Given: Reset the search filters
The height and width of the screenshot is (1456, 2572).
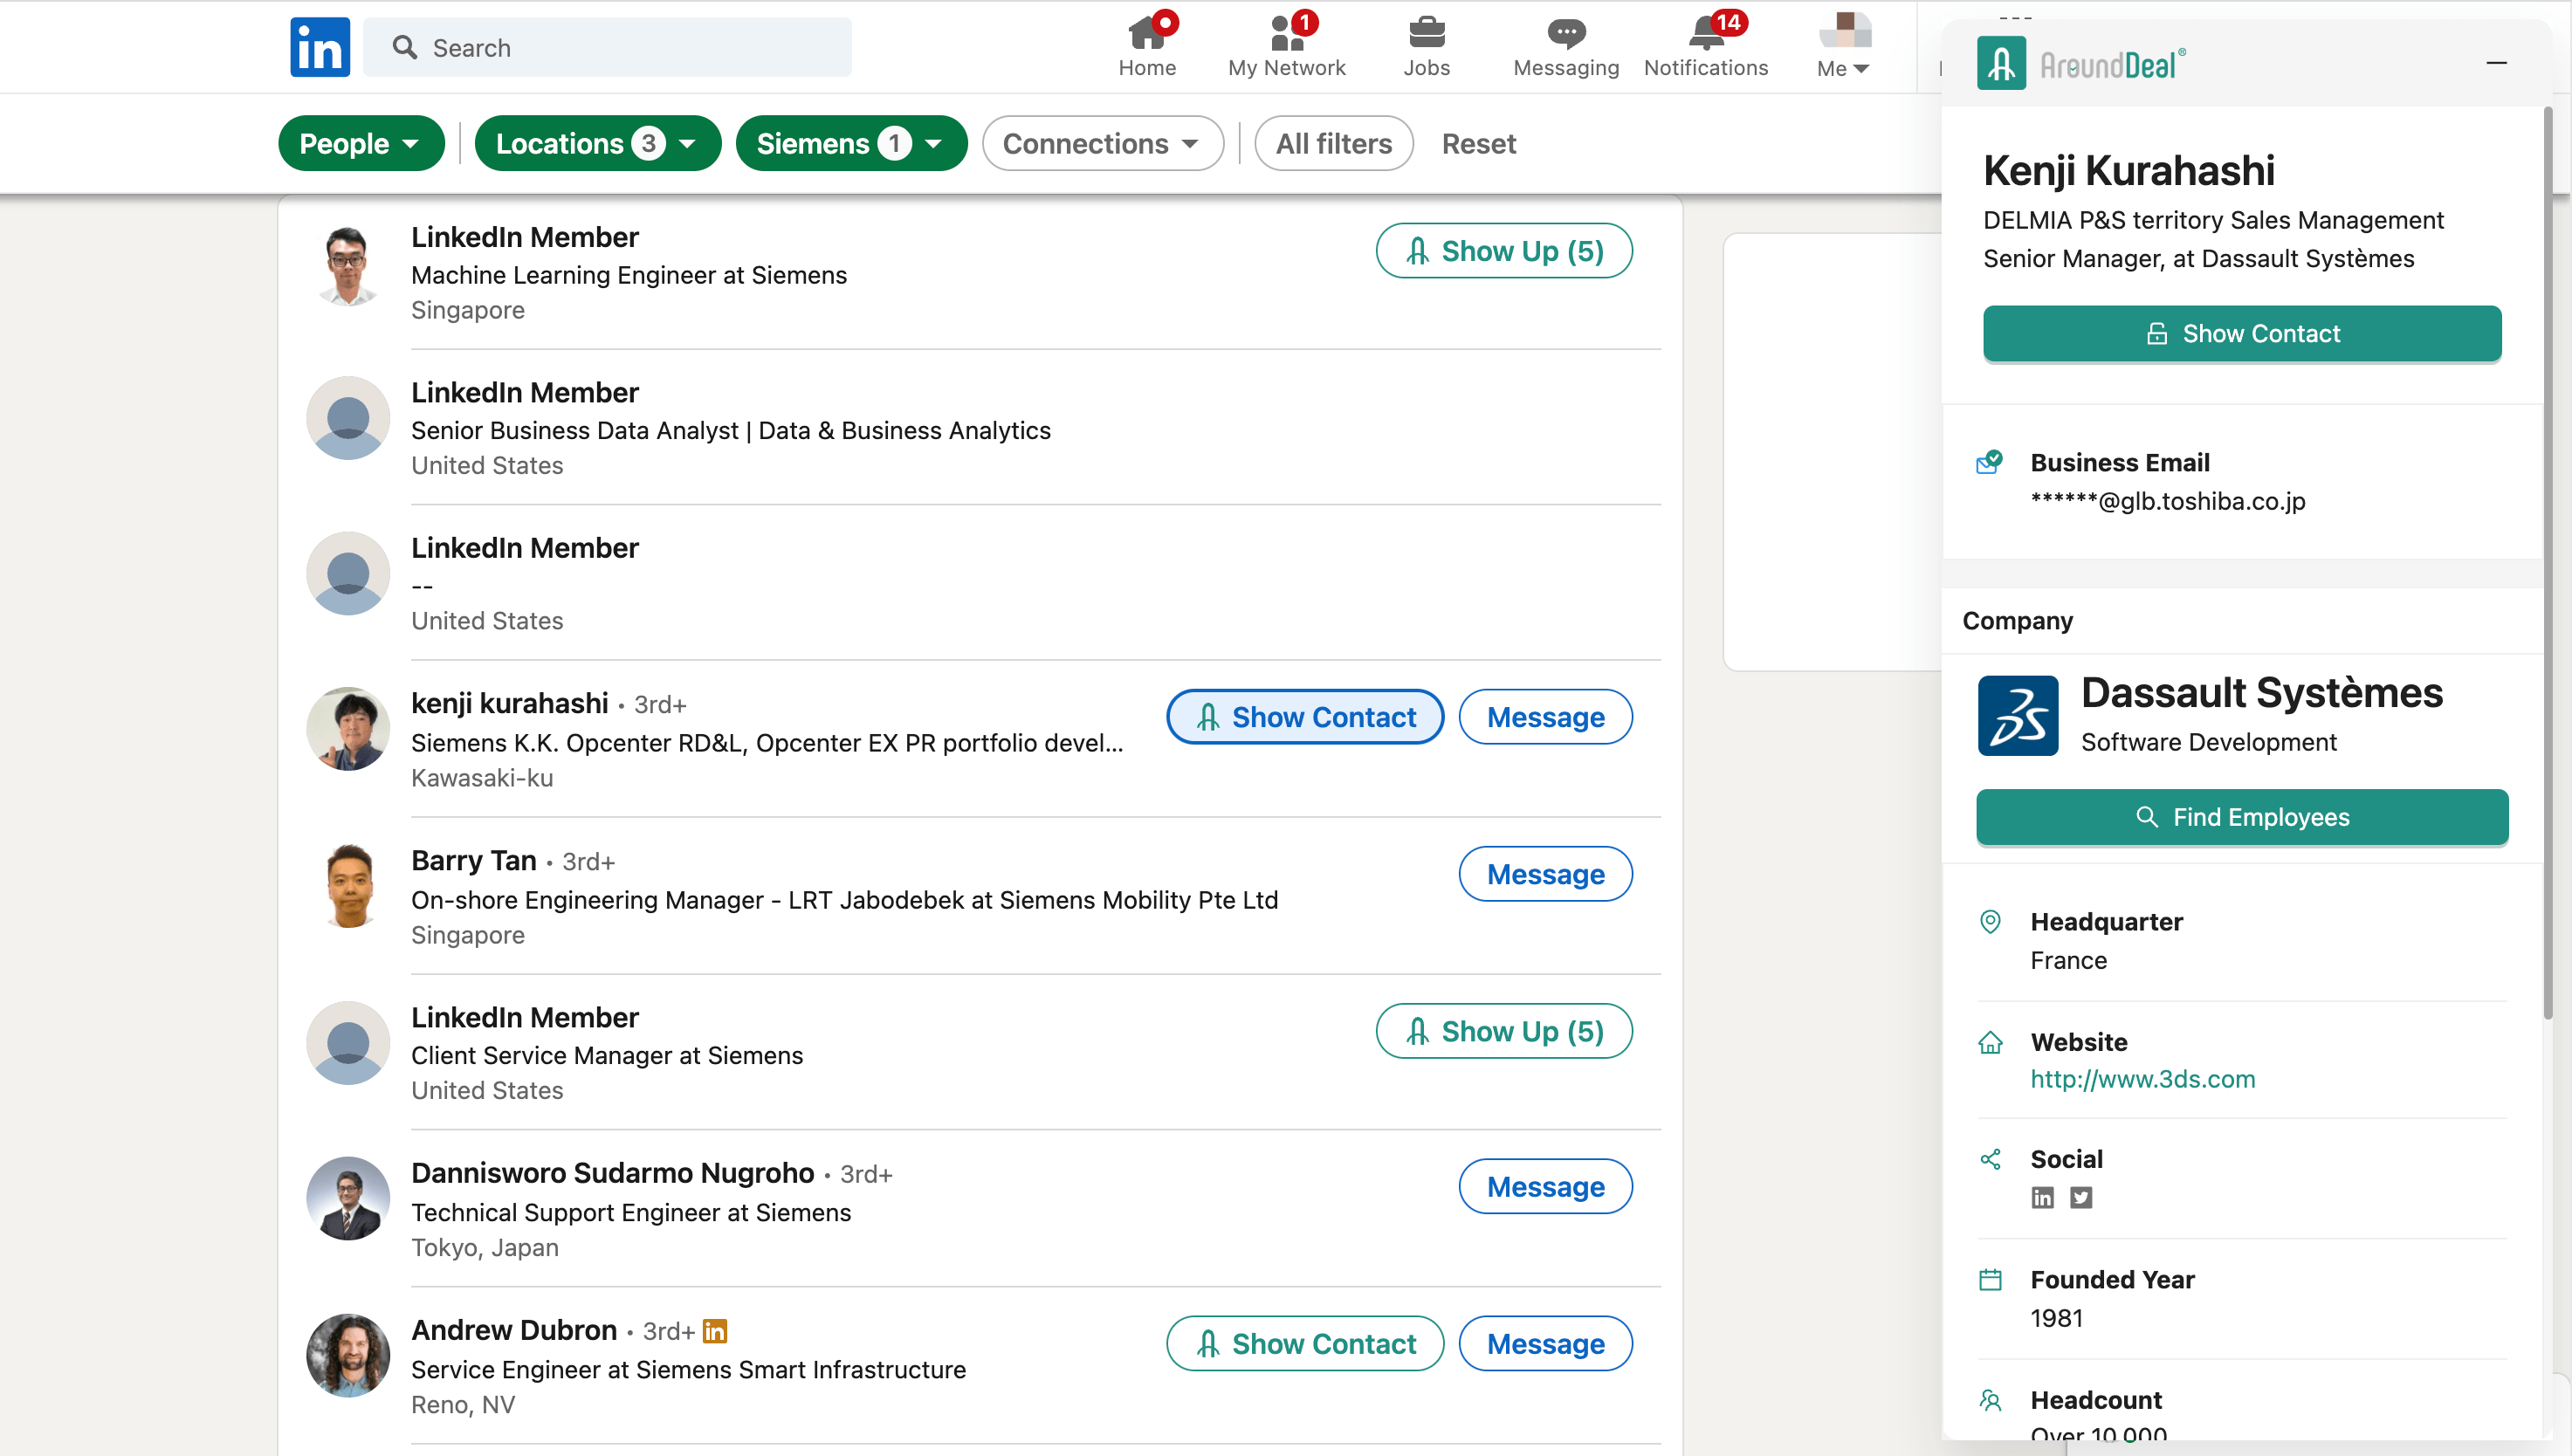Looking at the screenshot, I should [1478, 143].
